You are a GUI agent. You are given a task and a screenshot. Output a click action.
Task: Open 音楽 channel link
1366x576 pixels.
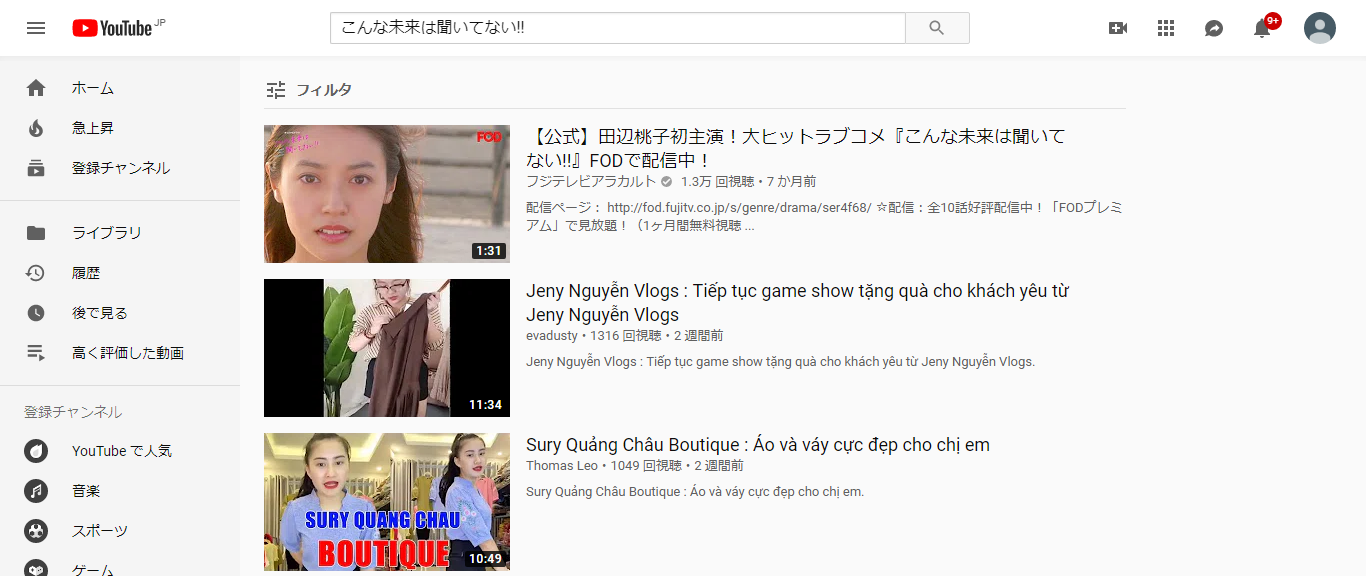pyautogui.click(x=86, y=491)
